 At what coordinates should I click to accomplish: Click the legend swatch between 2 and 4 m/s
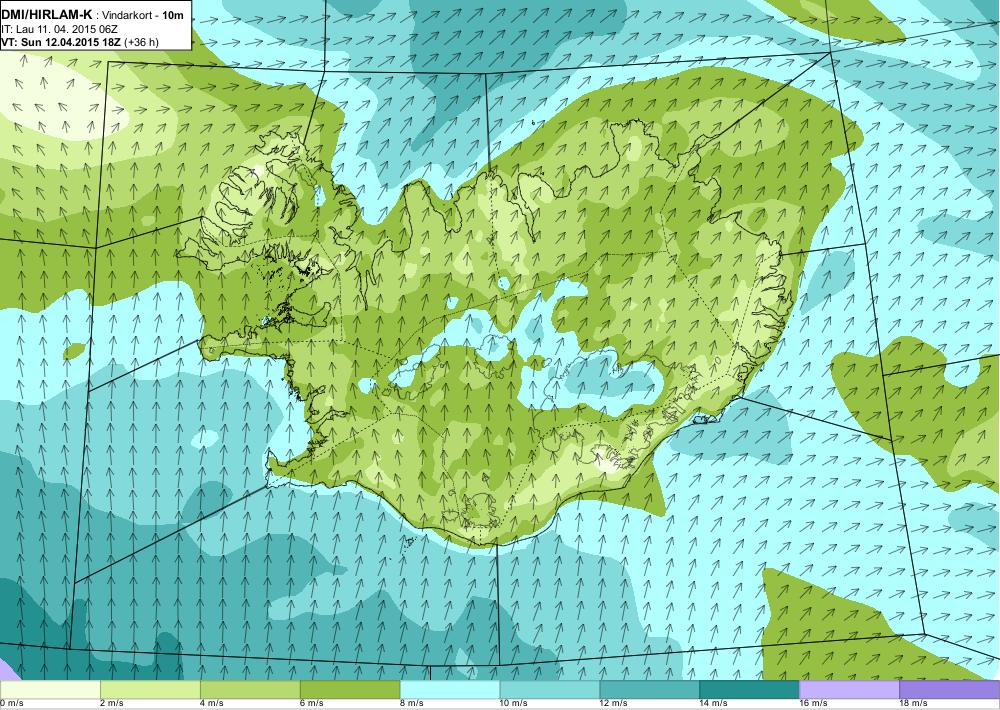150,689
